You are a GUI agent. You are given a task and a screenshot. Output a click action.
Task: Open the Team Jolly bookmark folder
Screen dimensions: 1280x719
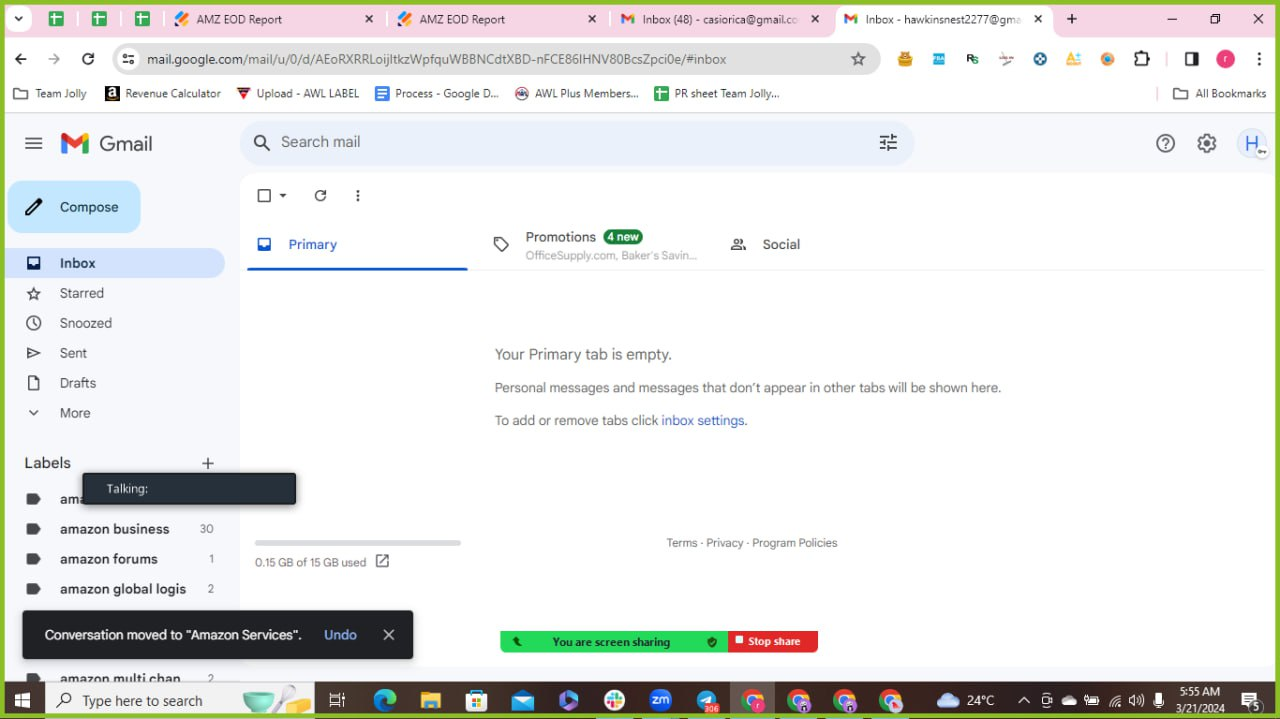tap(50, 93)
